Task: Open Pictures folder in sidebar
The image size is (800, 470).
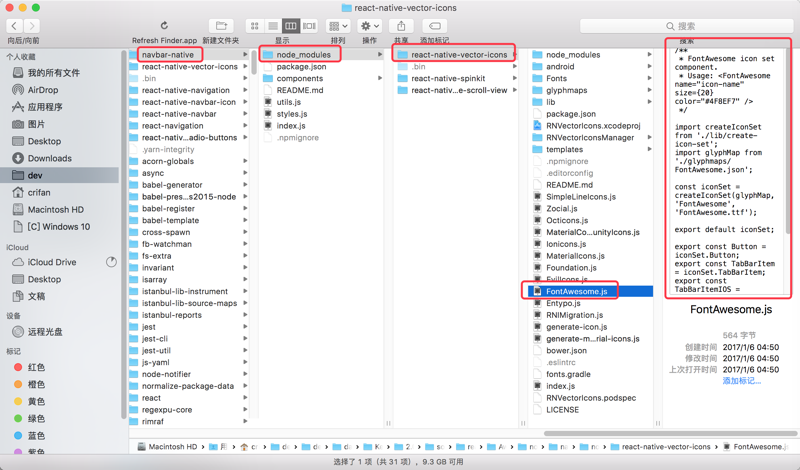Action: (x=36, y=124)
